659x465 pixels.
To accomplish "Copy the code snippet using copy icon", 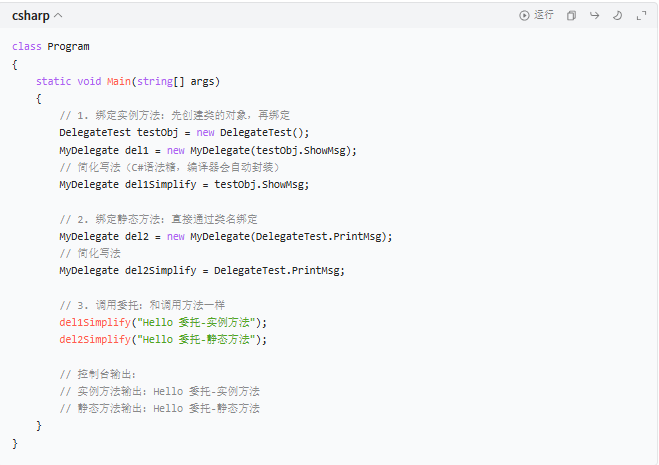I will click(x=571, y=15).
